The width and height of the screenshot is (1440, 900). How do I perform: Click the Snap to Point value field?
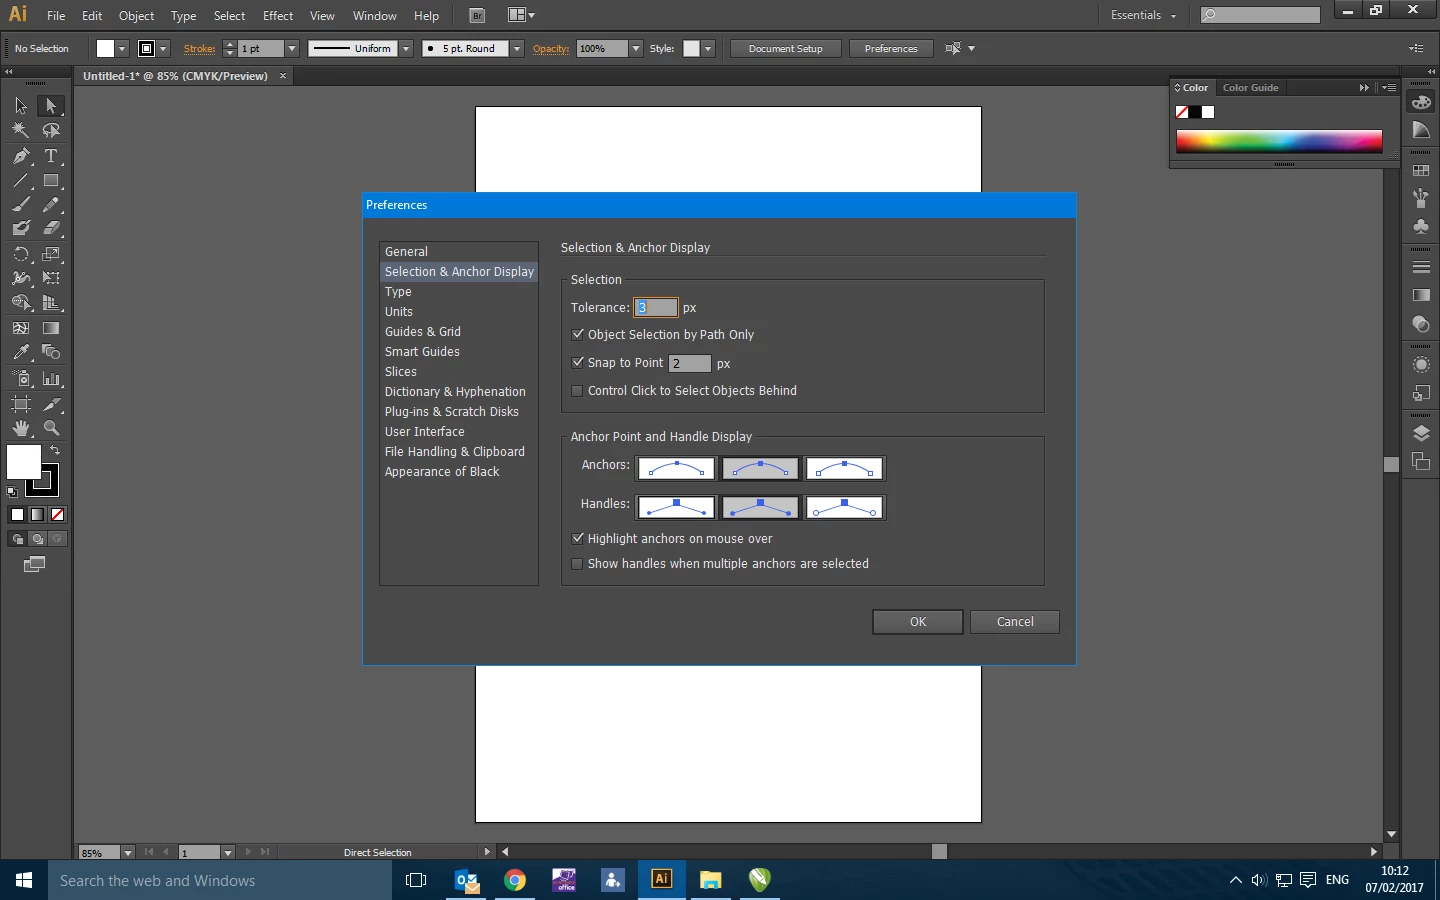[x=690, y=363]
